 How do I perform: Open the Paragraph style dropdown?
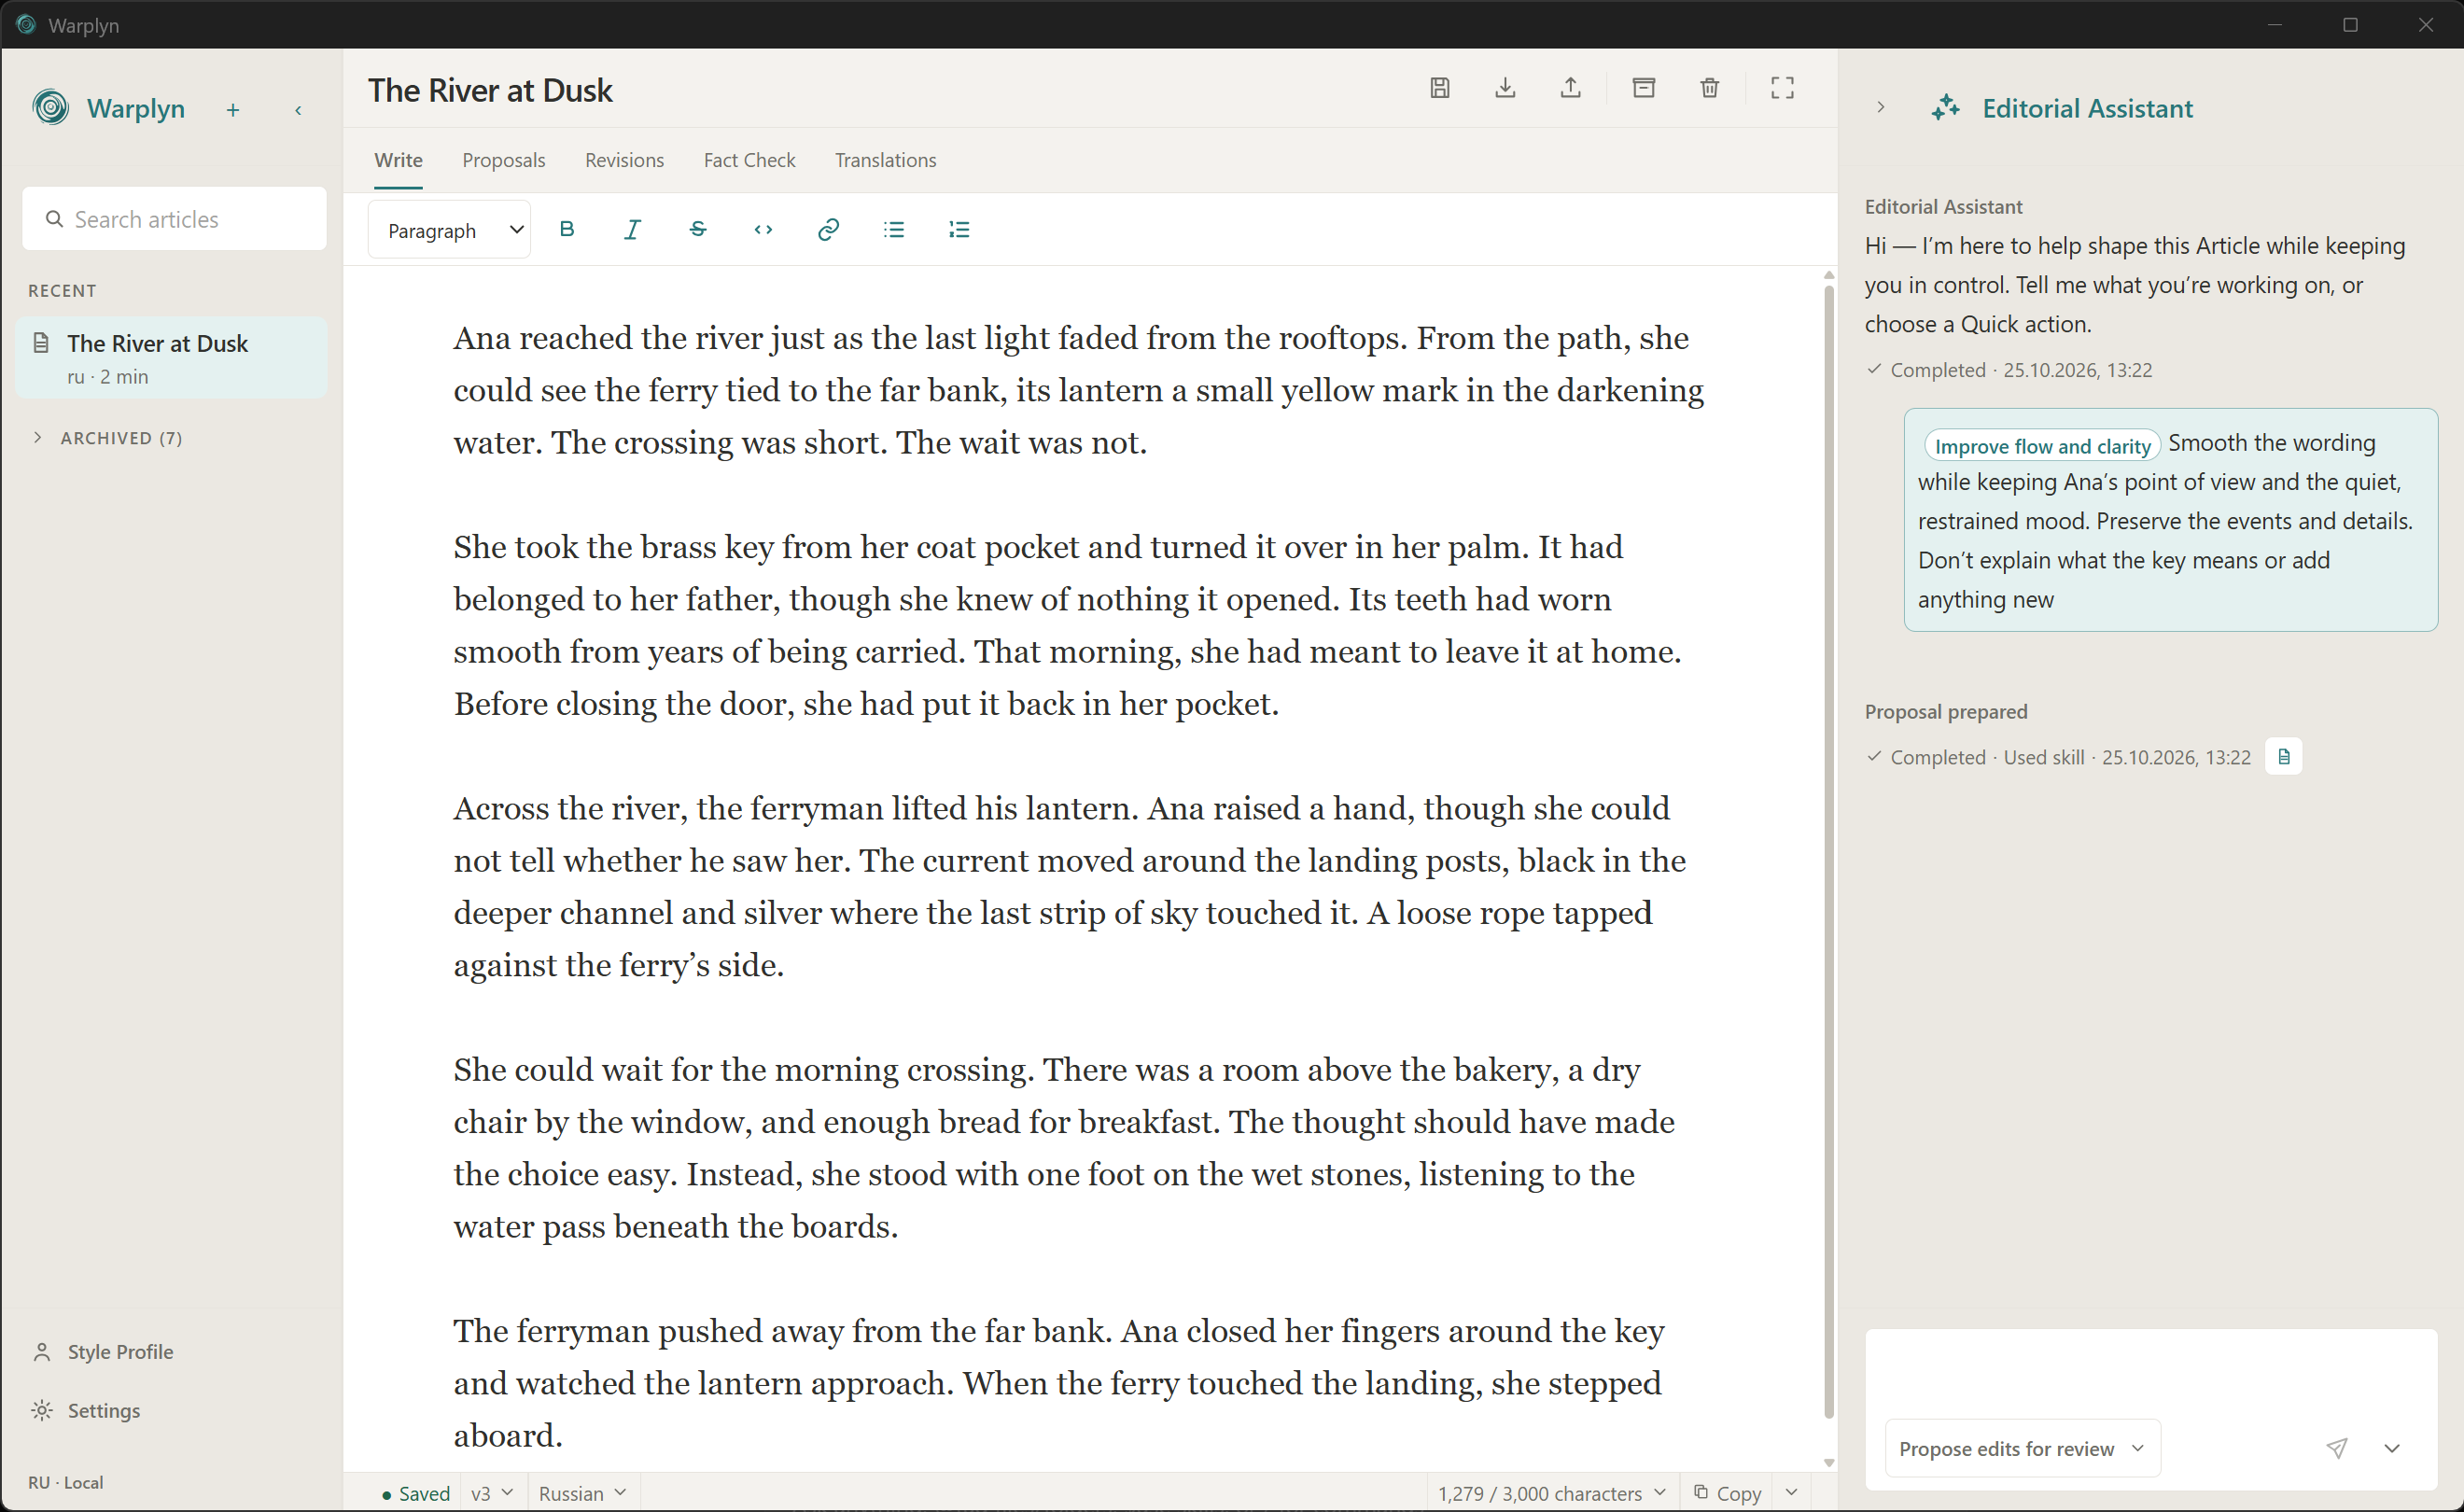(x=449, y=230)
